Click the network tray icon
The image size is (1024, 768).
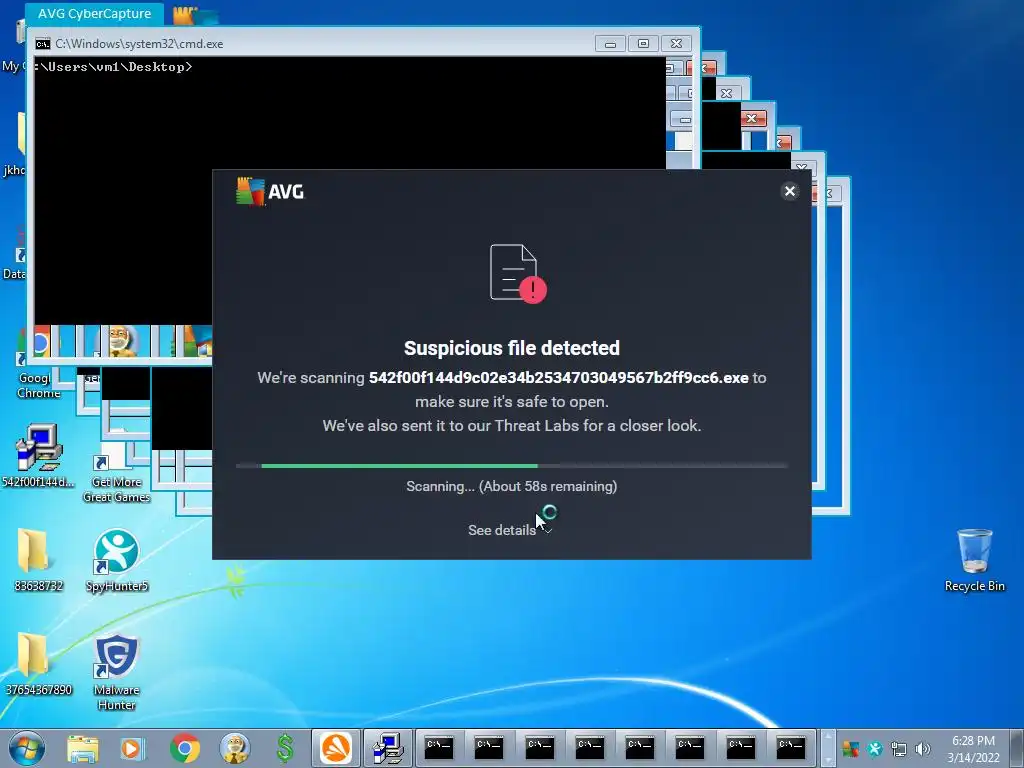[899, 749]
